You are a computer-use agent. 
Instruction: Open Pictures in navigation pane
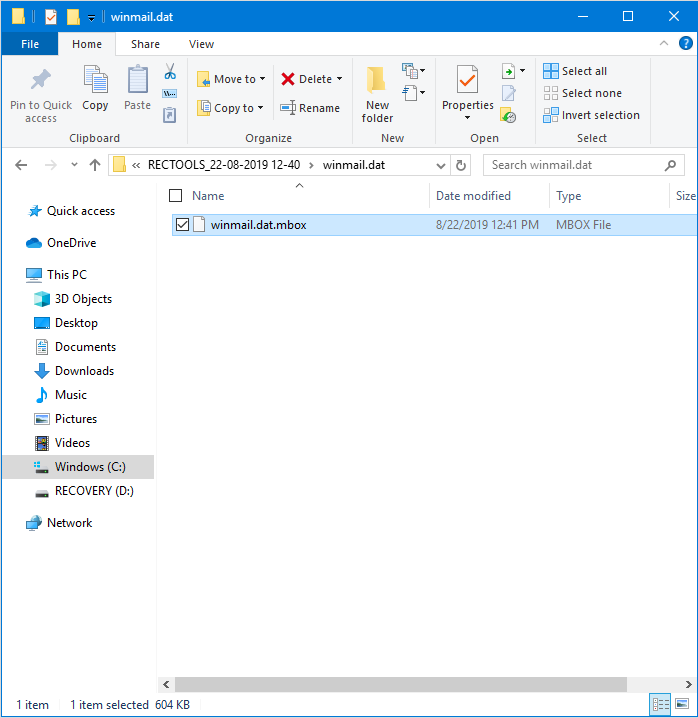65,419
